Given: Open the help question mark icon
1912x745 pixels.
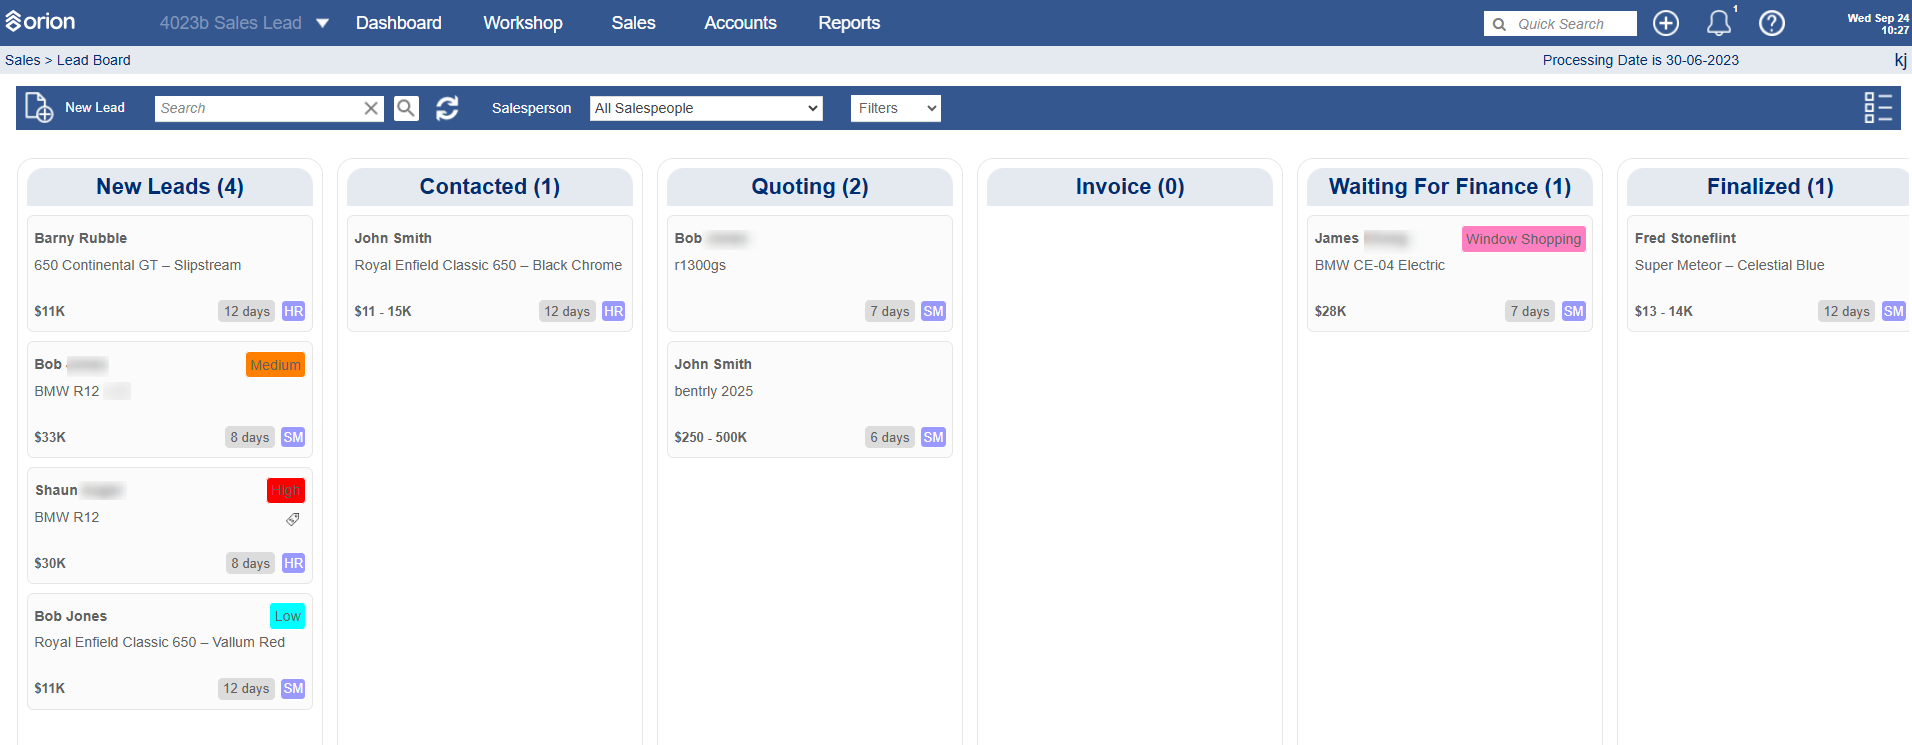Looking at the screenshot, I should coord(1772,23).
